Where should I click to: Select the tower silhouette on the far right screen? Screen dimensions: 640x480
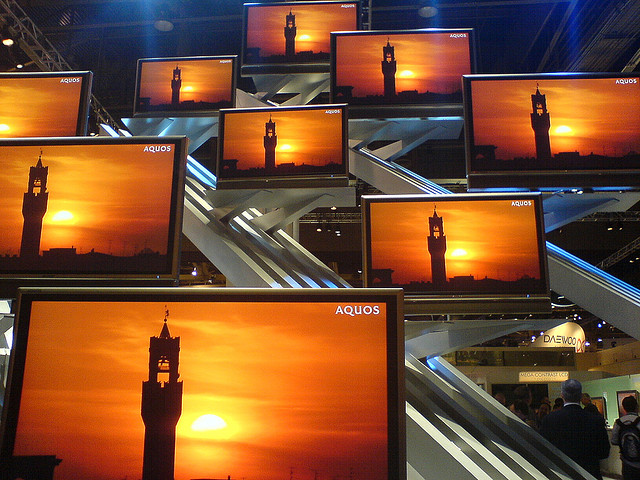click(540, 123)
